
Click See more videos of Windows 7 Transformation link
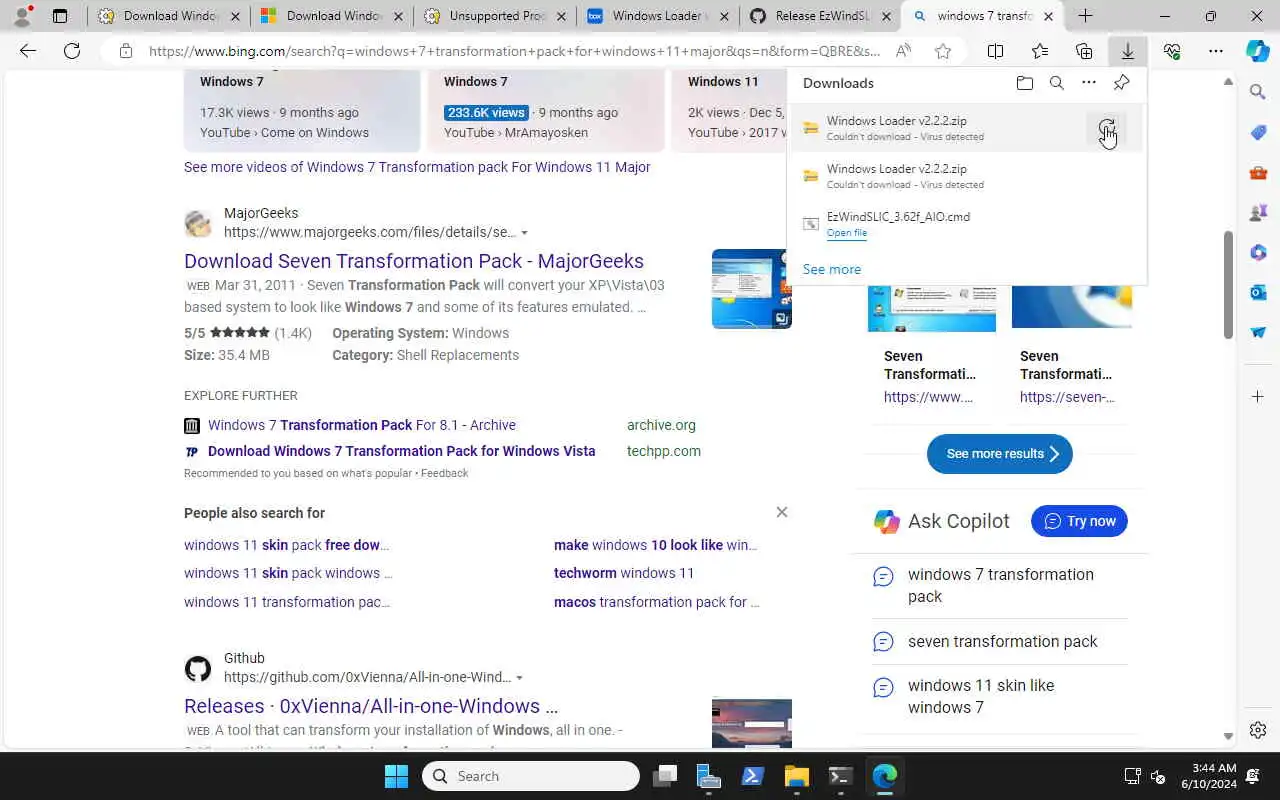[x=417, y=167]
